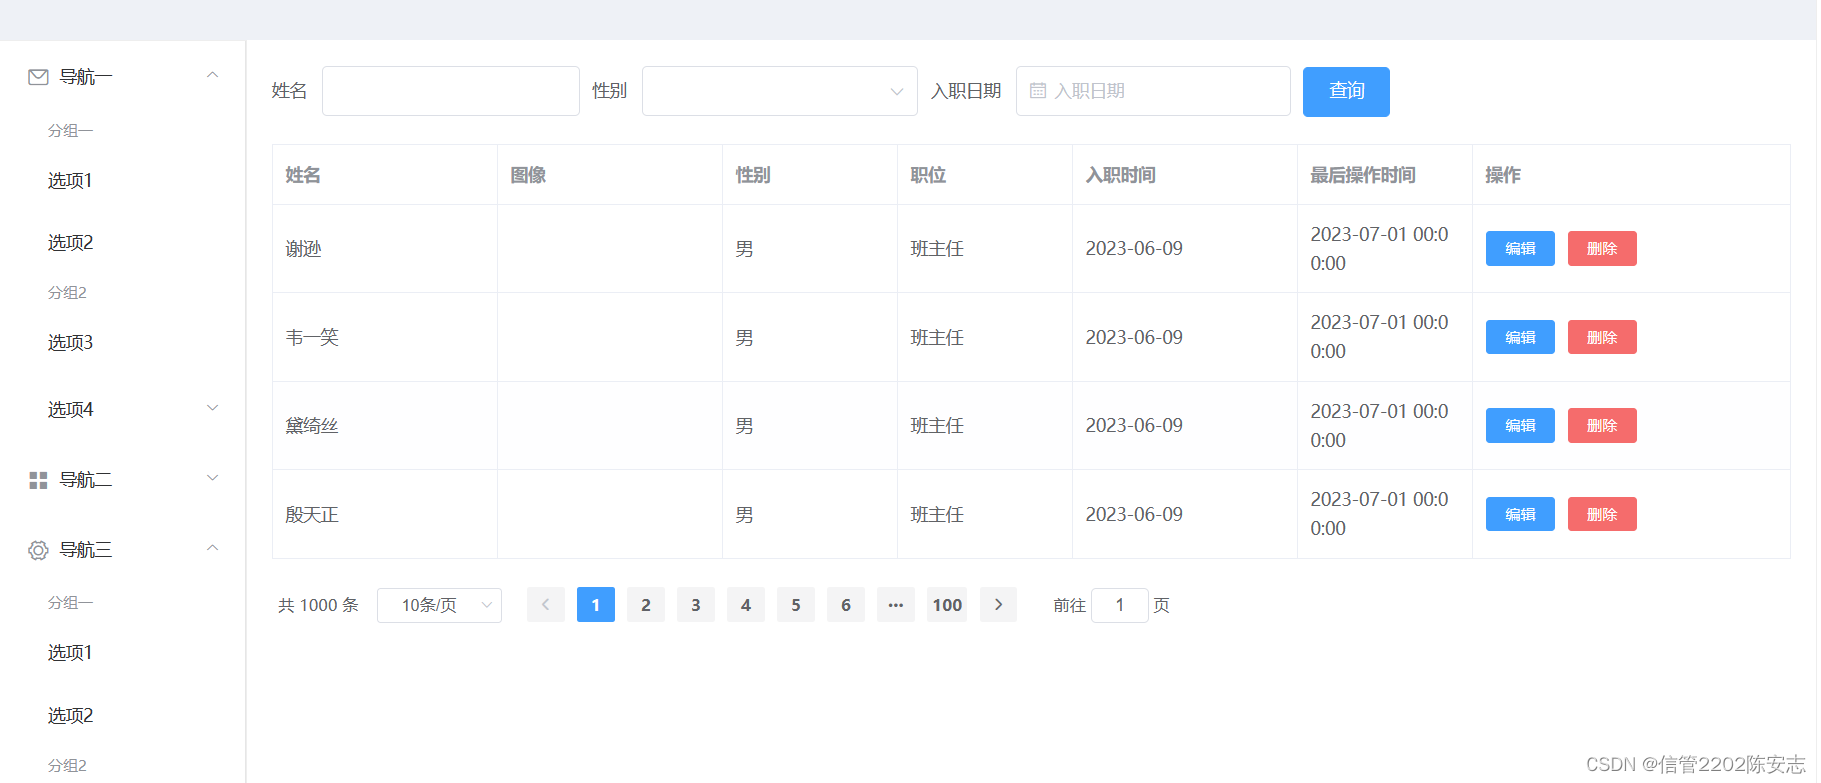This screenshot has width=1821, height=783.
Task: Focus the 入职日期 date input
Action: (x=1153, y=91)
